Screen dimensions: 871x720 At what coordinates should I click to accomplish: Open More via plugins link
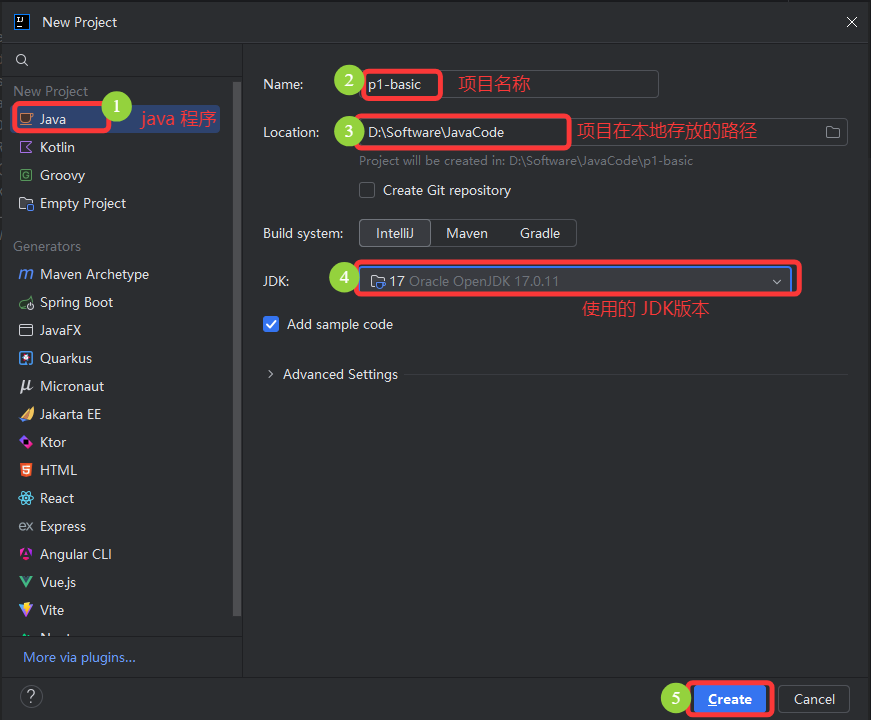coord(79,658)
